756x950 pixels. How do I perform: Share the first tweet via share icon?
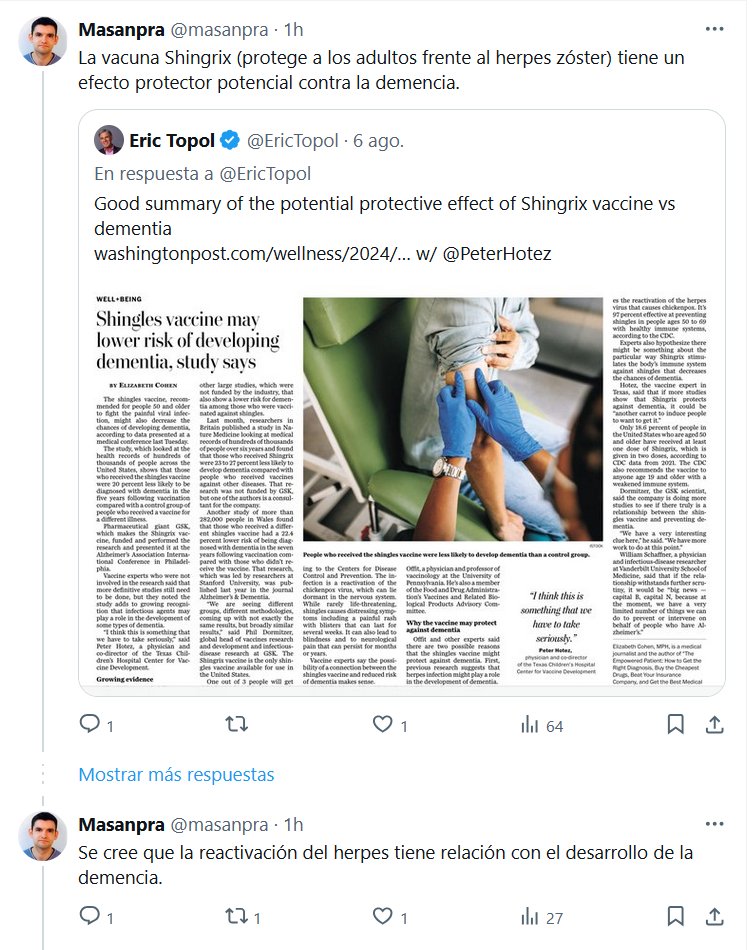[715, 723]
